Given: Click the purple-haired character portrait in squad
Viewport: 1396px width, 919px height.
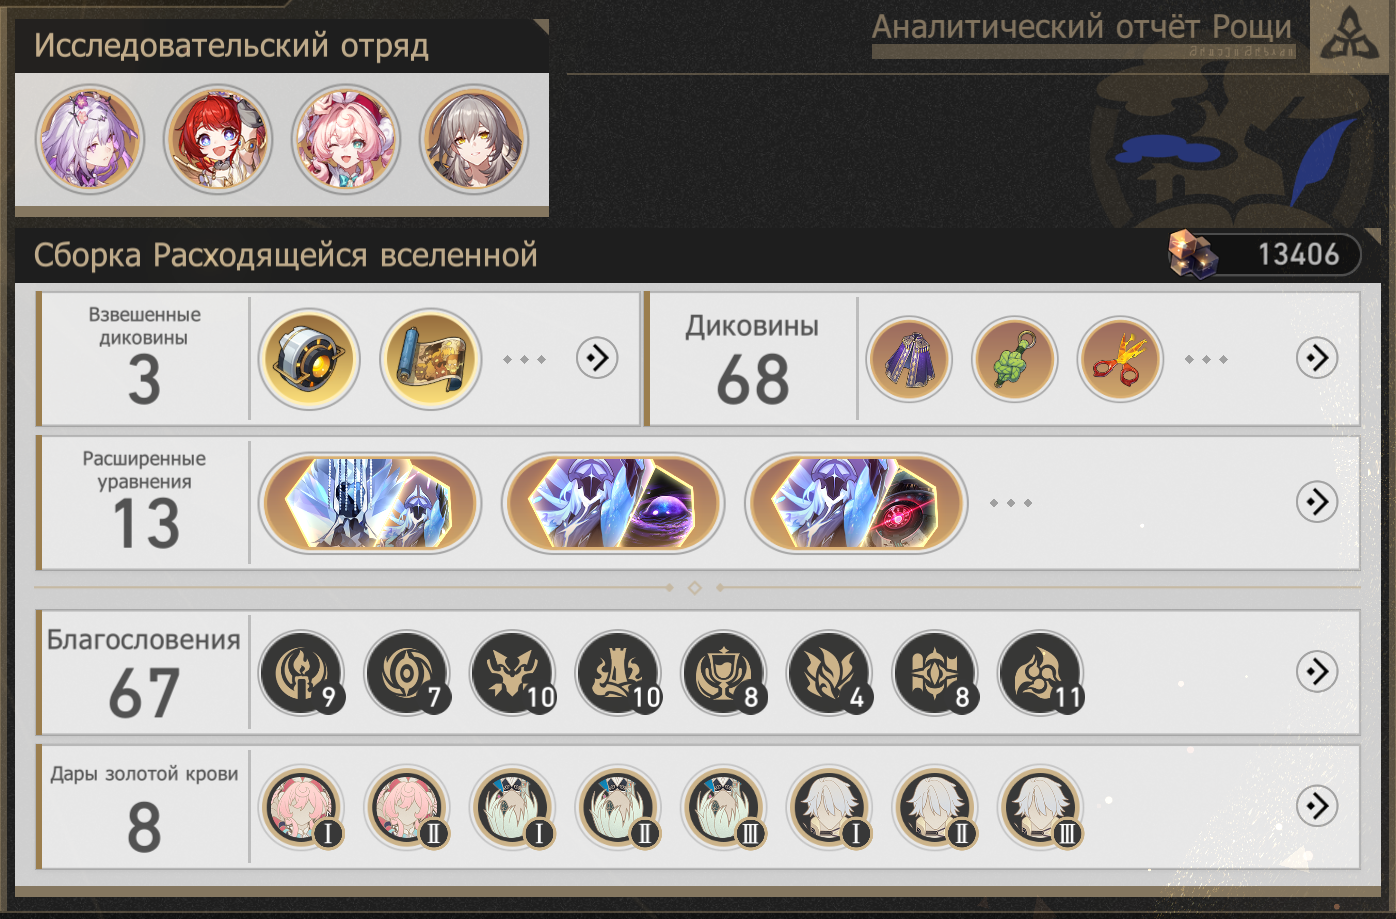Looking at the screenshot, I should [x=90, y=139].
